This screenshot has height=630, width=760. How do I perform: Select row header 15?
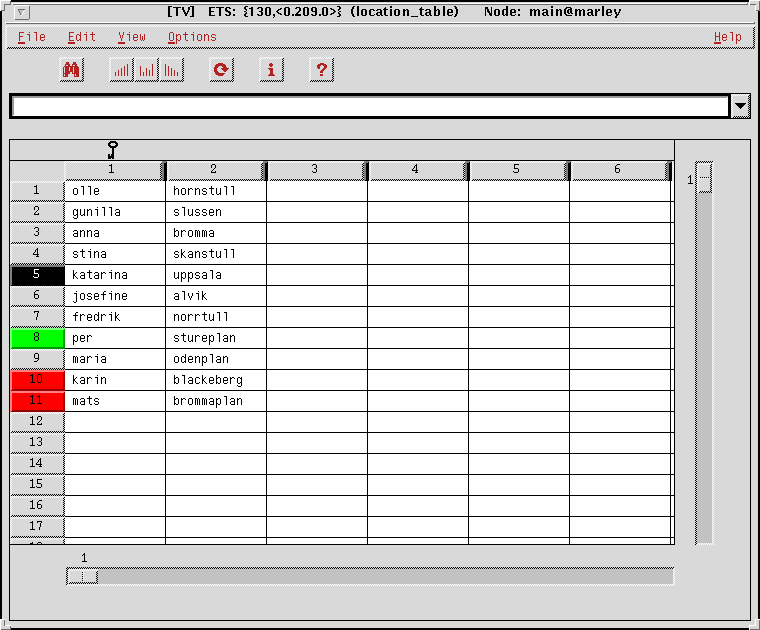(37, 485)
